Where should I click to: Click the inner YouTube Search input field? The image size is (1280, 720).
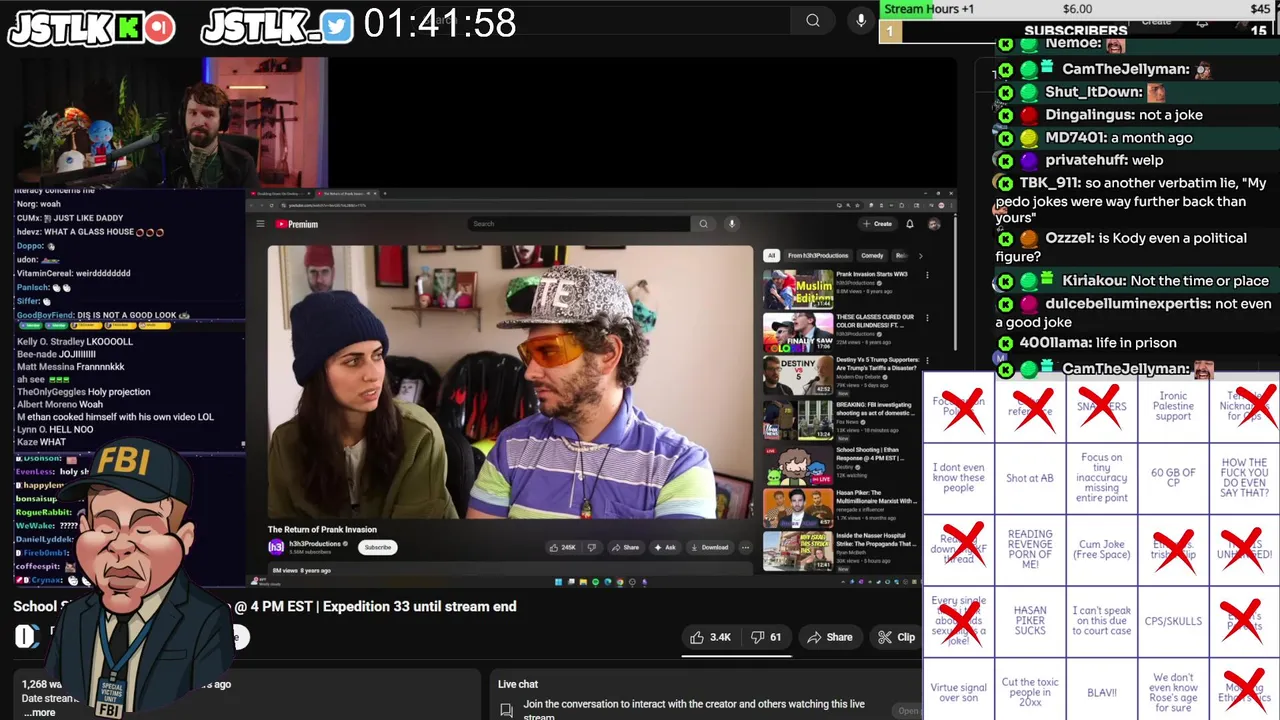580,224
